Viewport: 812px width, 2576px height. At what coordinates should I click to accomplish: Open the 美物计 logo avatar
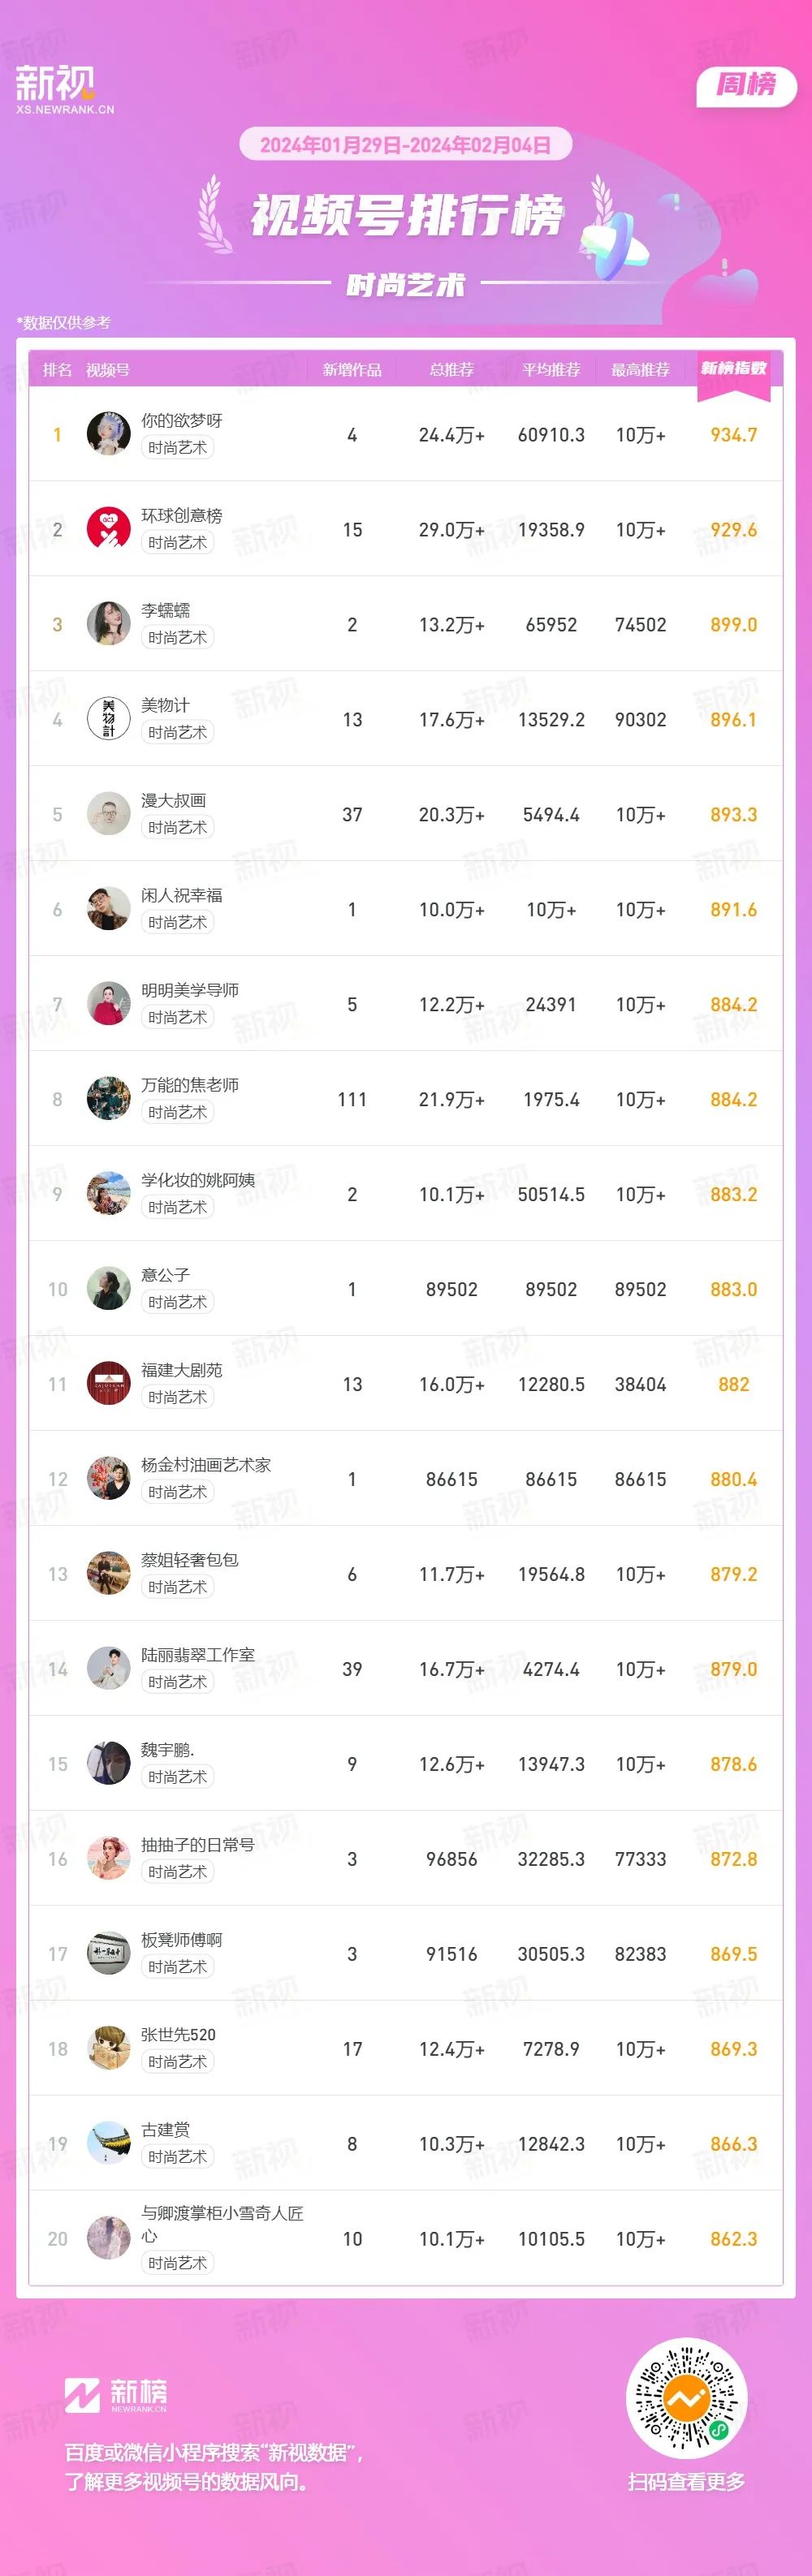[108, 719]
